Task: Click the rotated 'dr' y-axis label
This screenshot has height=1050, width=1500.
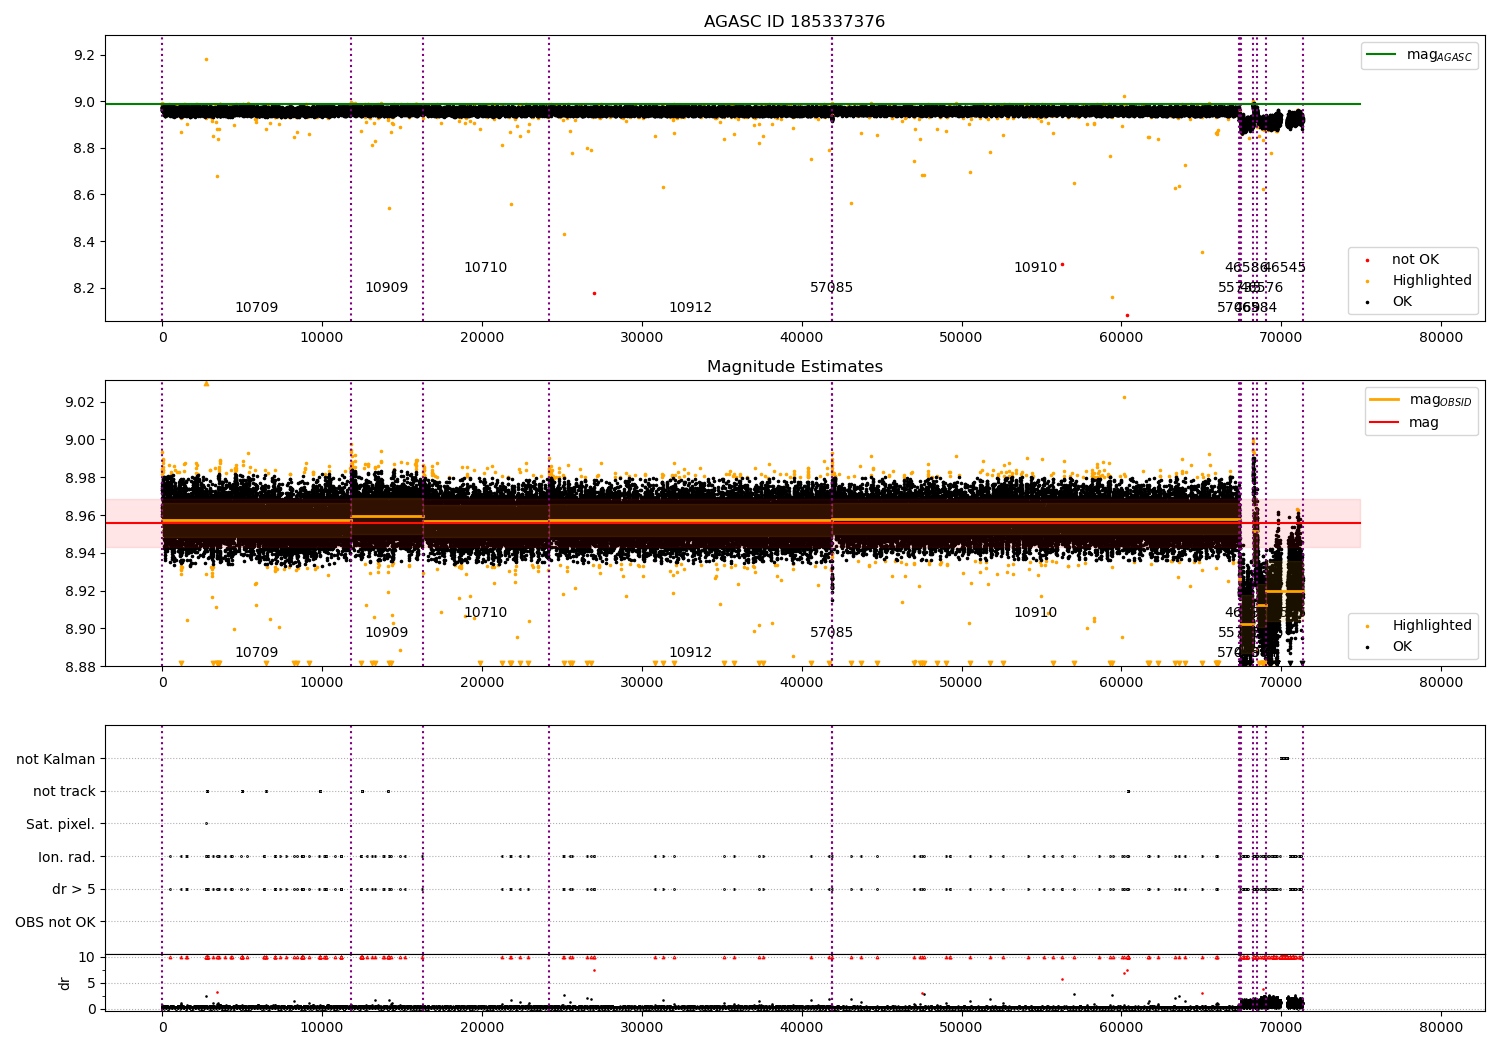Action: [x=65, y=983]
